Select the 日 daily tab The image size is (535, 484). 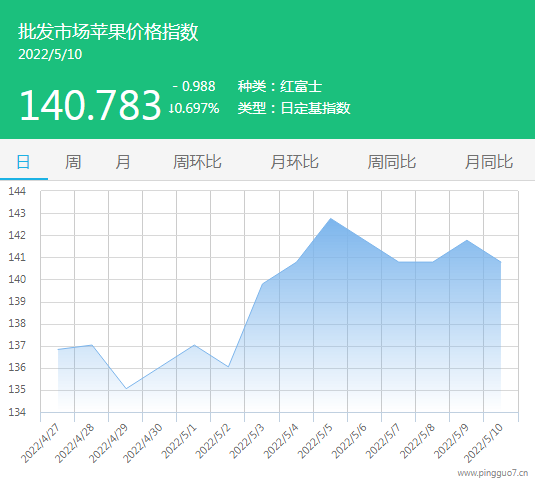pos(23,162)
